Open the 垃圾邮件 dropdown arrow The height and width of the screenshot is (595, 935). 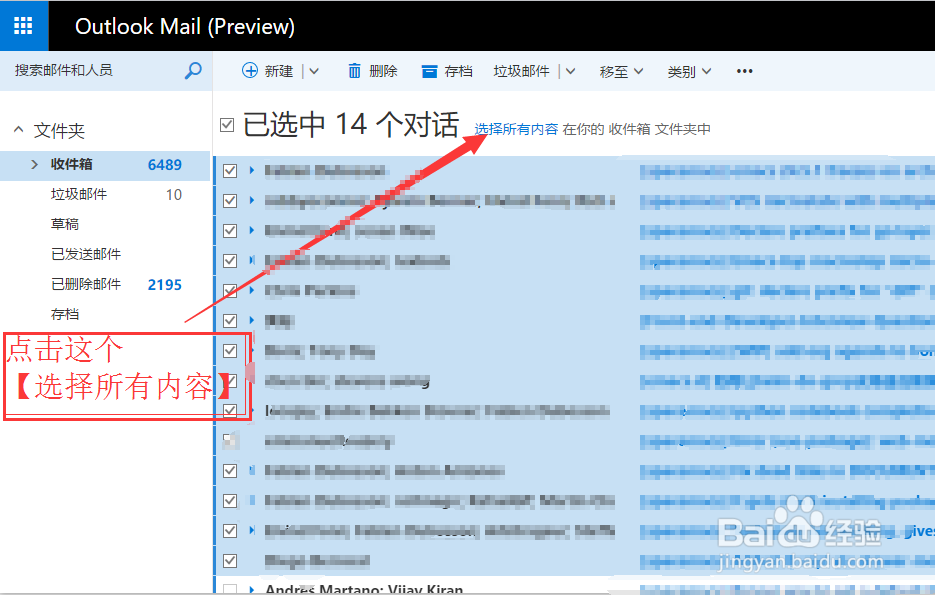coord(570,72)
